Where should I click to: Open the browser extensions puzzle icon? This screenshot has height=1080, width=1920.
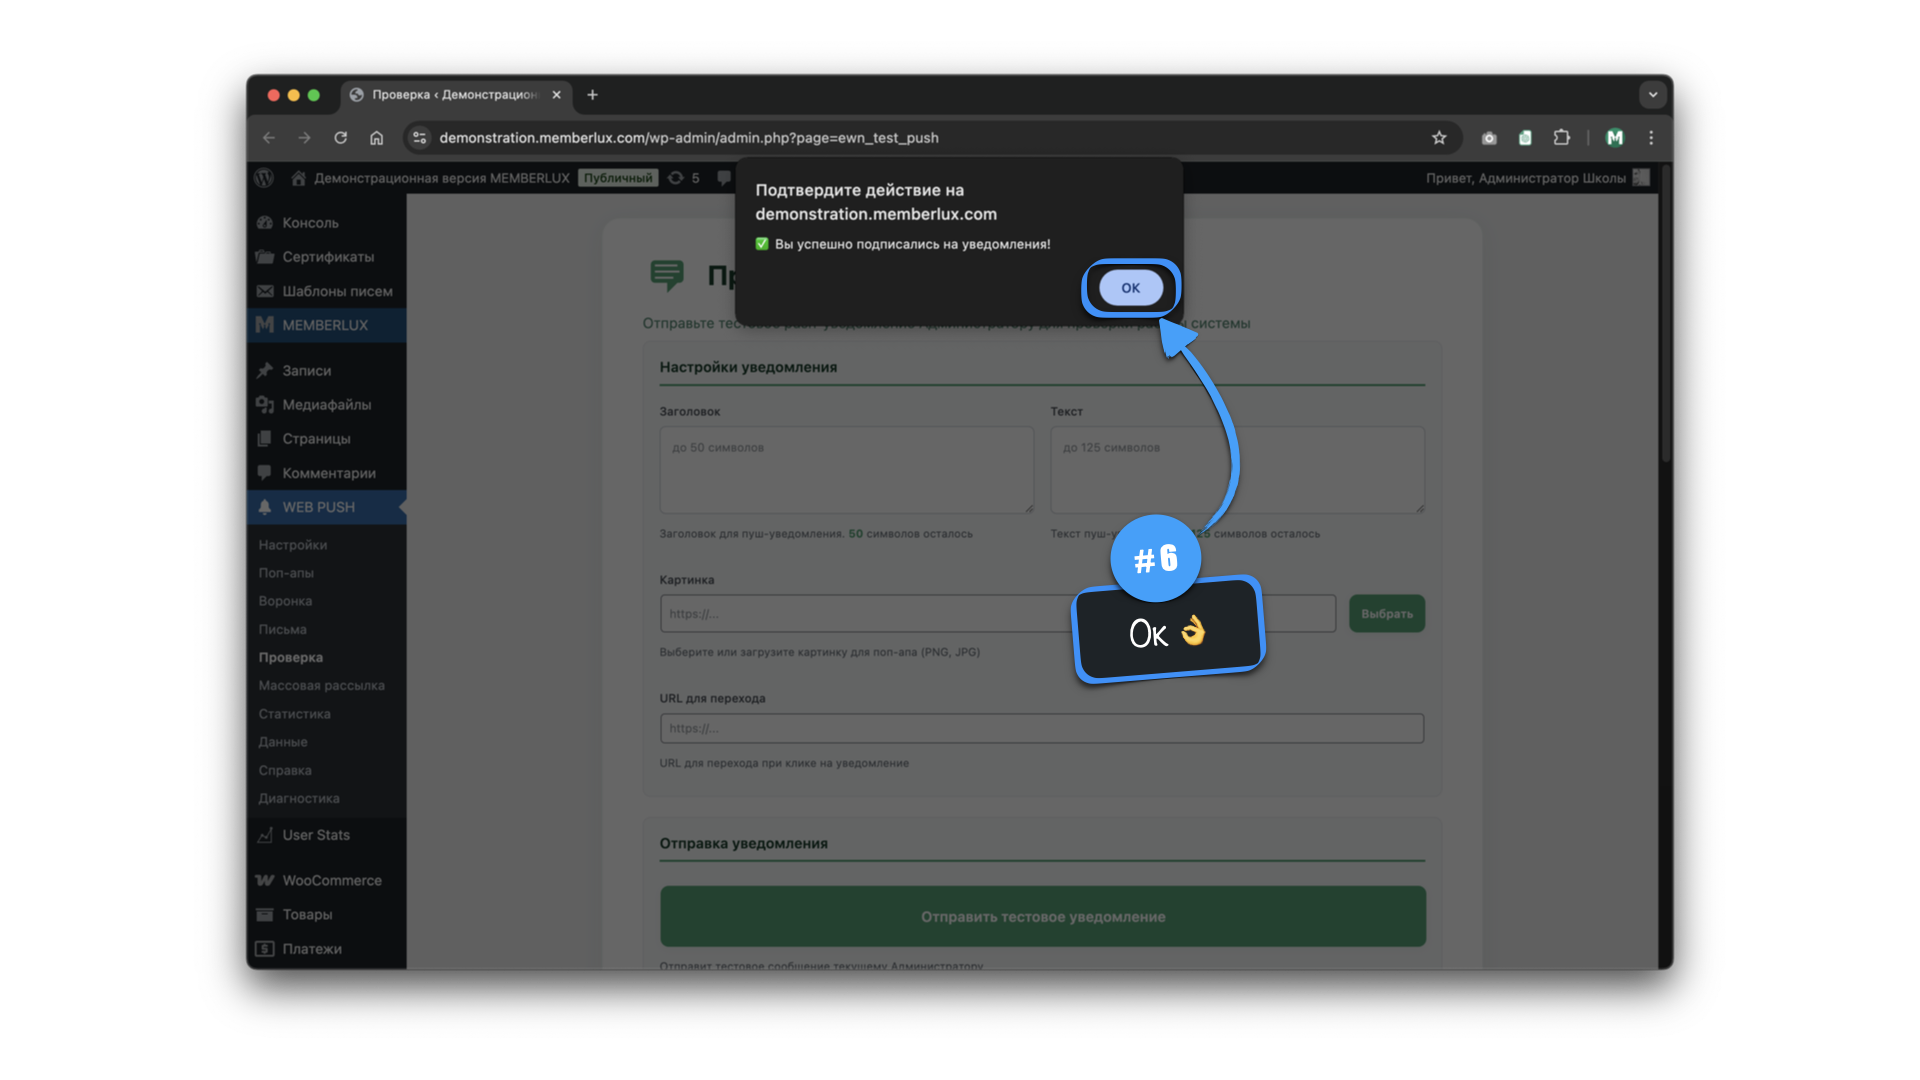[x=1561, y=138]
